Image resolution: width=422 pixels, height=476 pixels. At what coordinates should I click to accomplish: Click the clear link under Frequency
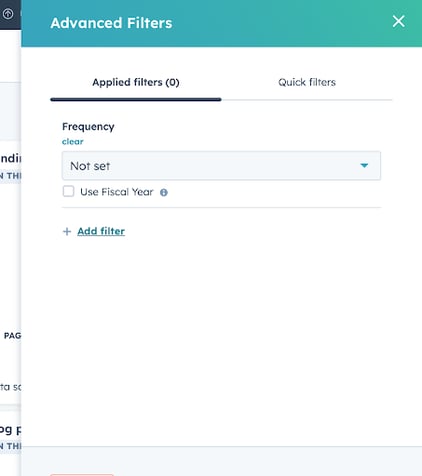[x=73, y=142]
